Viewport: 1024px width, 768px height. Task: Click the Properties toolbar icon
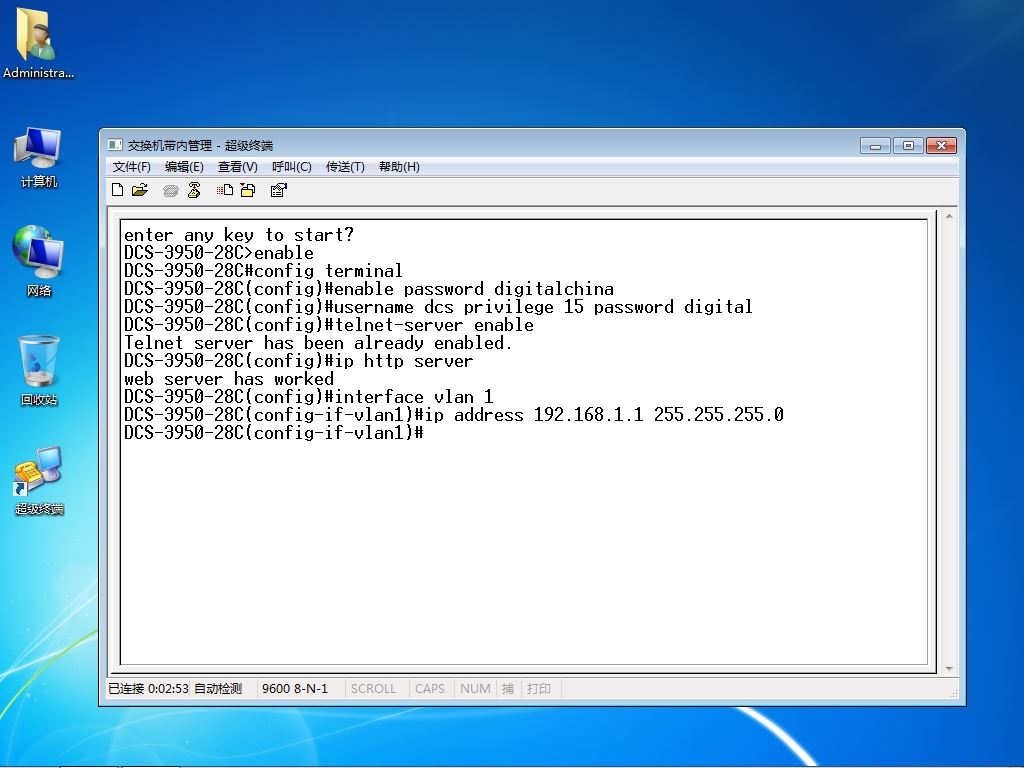tap(279, 190)
